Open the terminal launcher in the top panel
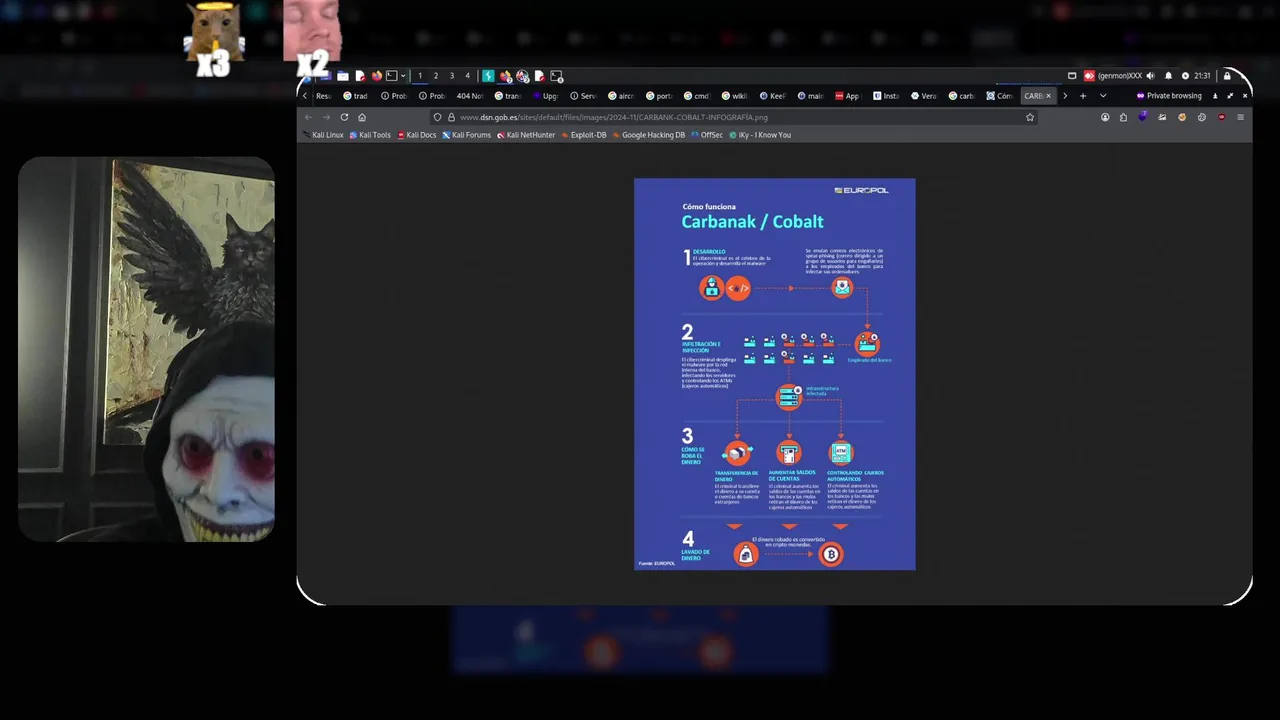1280x720 pixels. click(392, 76)
